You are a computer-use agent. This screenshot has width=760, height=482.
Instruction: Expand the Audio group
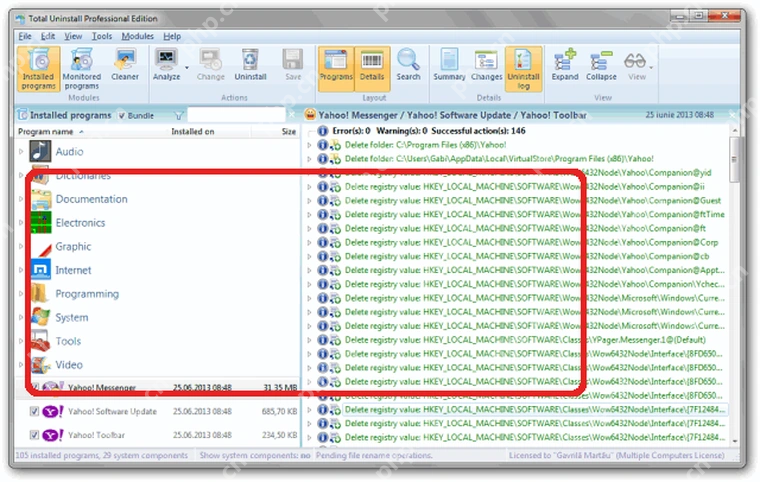(21, 151)
